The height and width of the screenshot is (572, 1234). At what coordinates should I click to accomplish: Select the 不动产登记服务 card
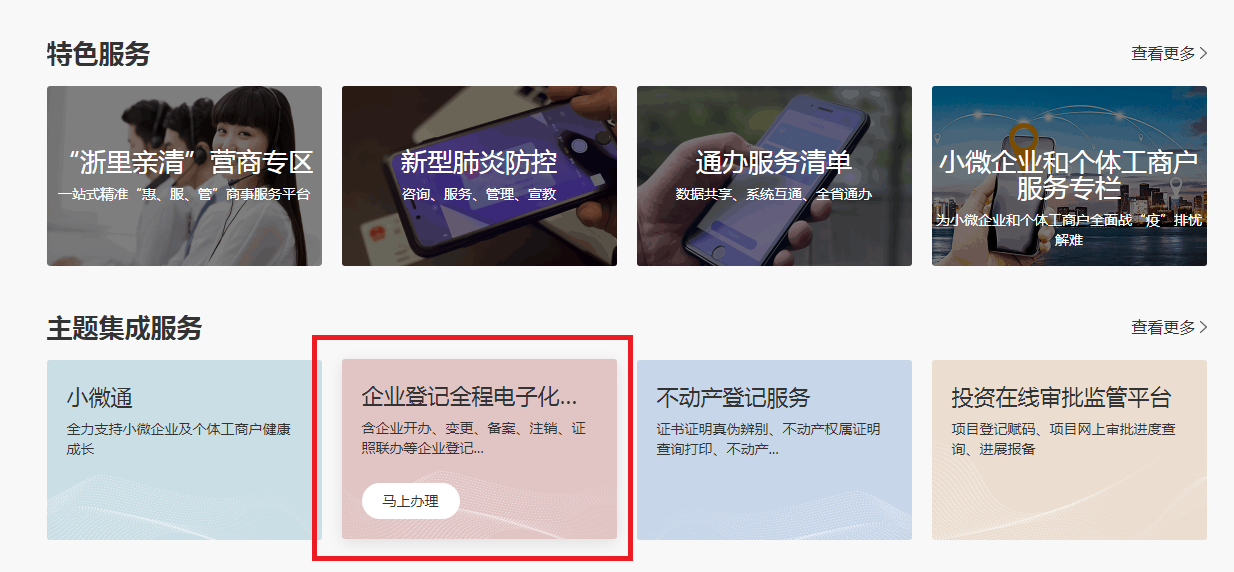point(774,450)
